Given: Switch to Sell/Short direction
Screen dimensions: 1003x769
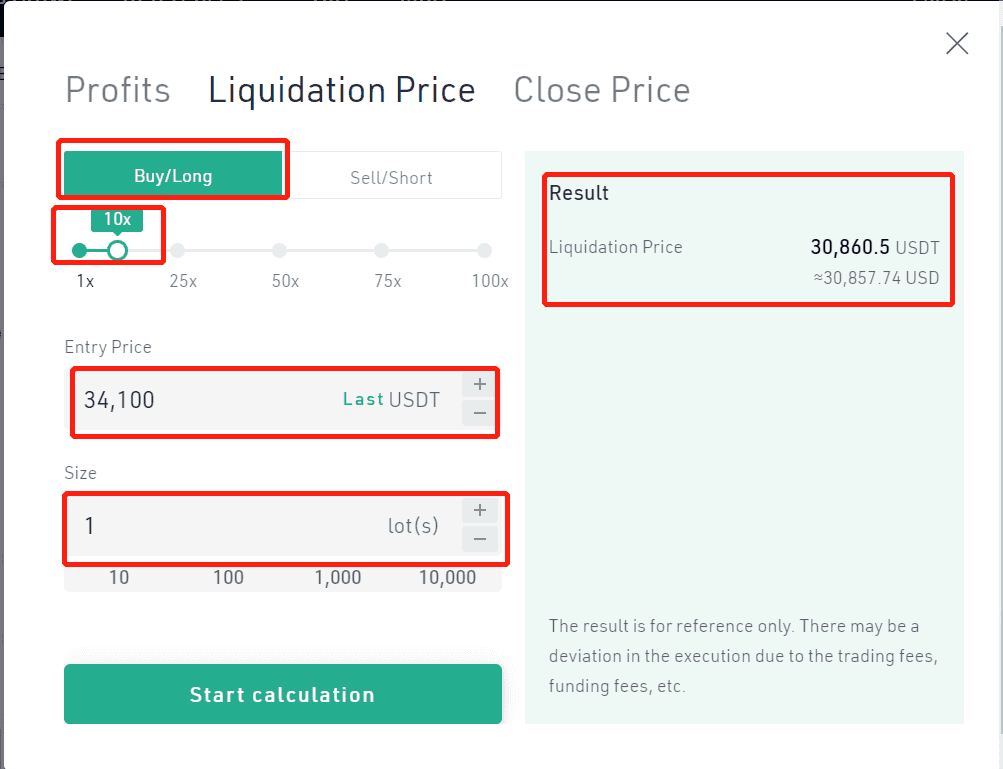Looking at the screenshot, I should pos(391,175).
